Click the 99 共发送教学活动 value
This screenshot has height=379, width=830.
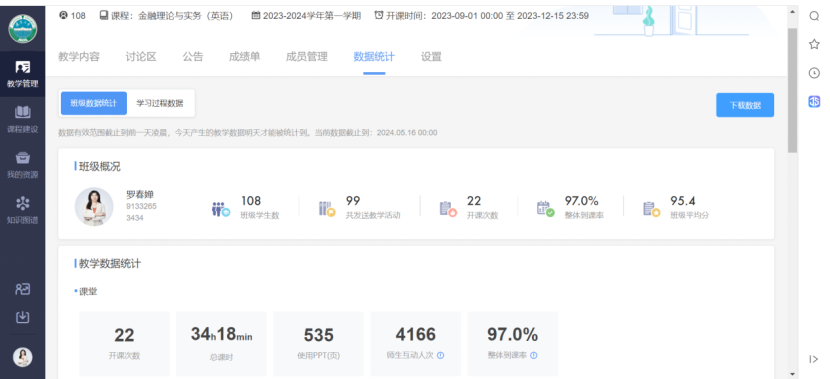353,201
